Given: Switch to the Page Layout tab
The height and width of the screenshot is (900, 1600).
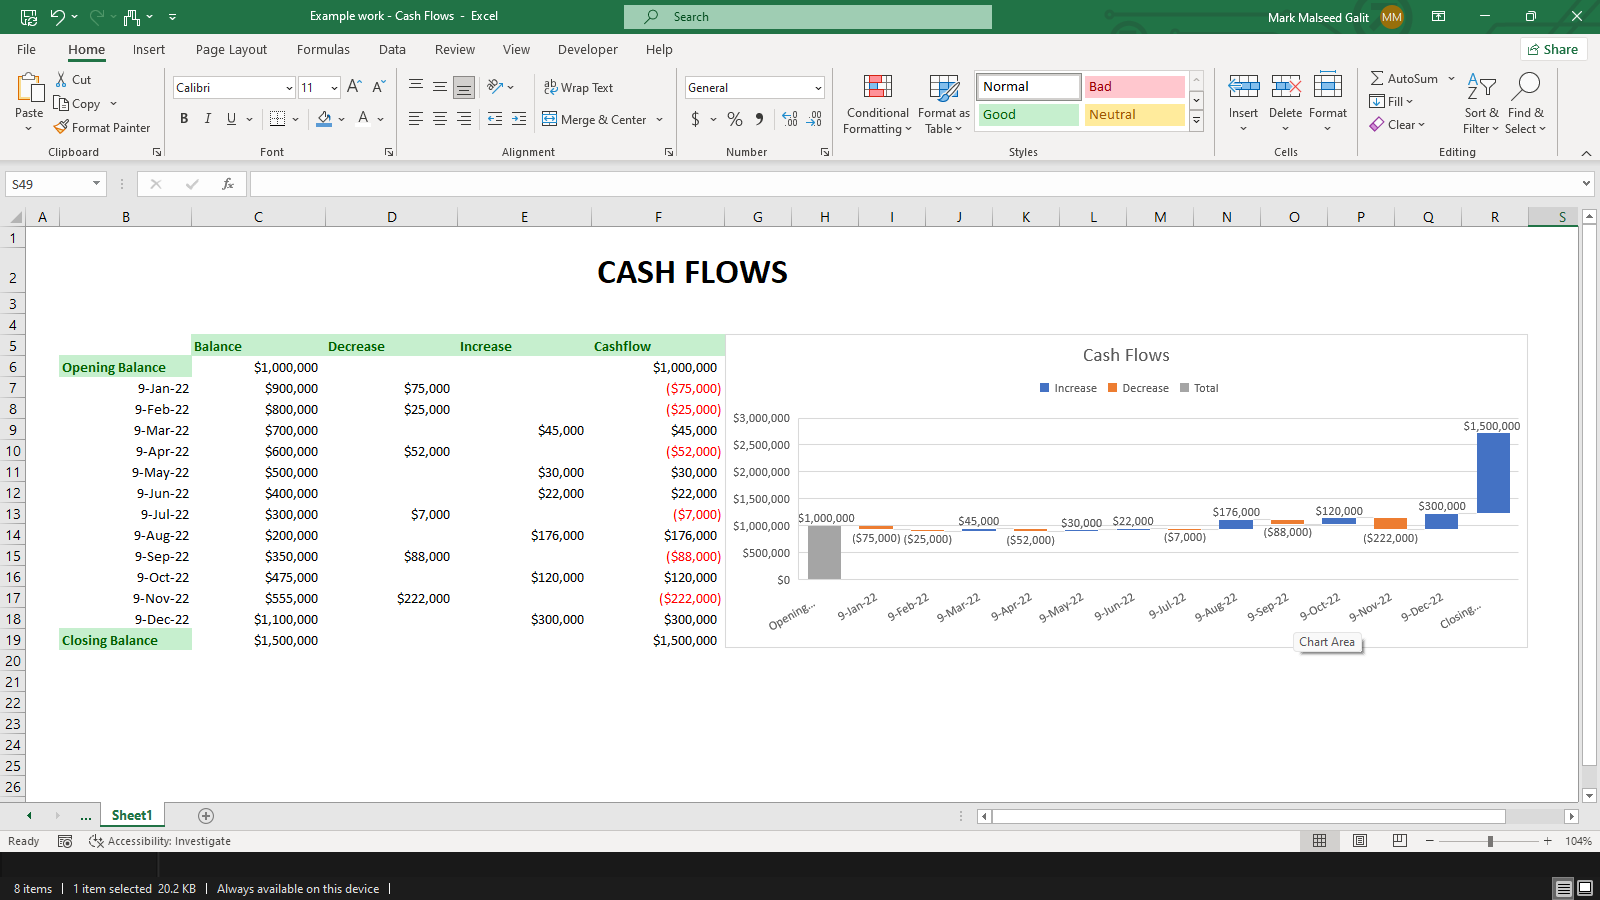Looking at the screenshot, I should (231, 50).
